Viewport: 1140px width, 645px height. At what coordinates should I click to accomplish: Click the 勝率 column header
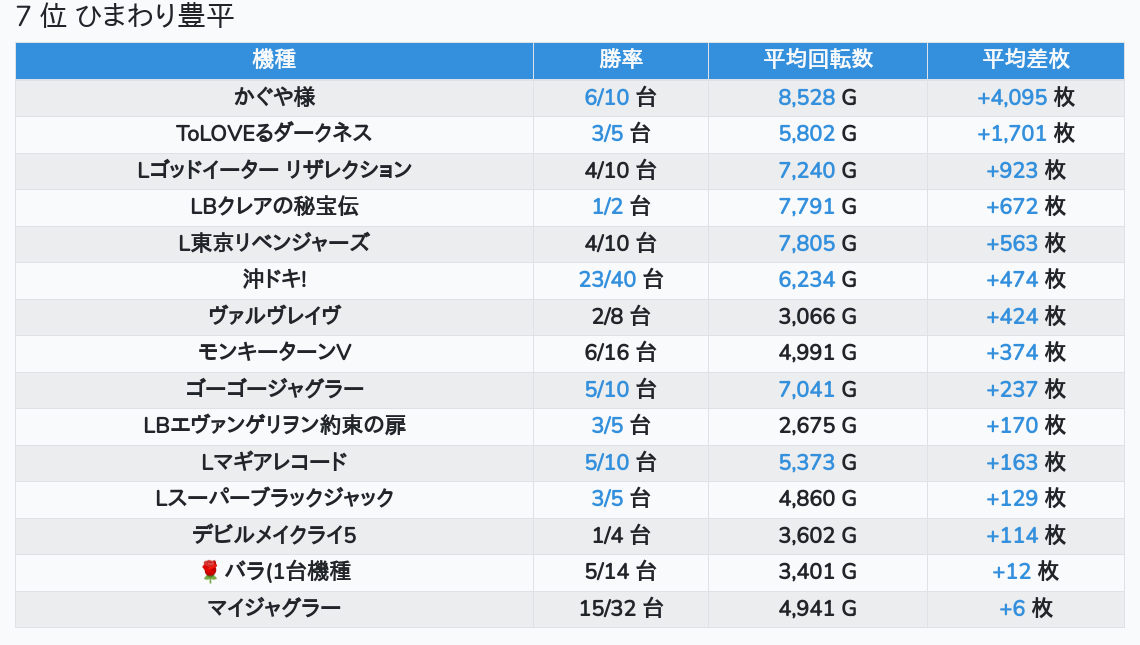coord(620,60)
